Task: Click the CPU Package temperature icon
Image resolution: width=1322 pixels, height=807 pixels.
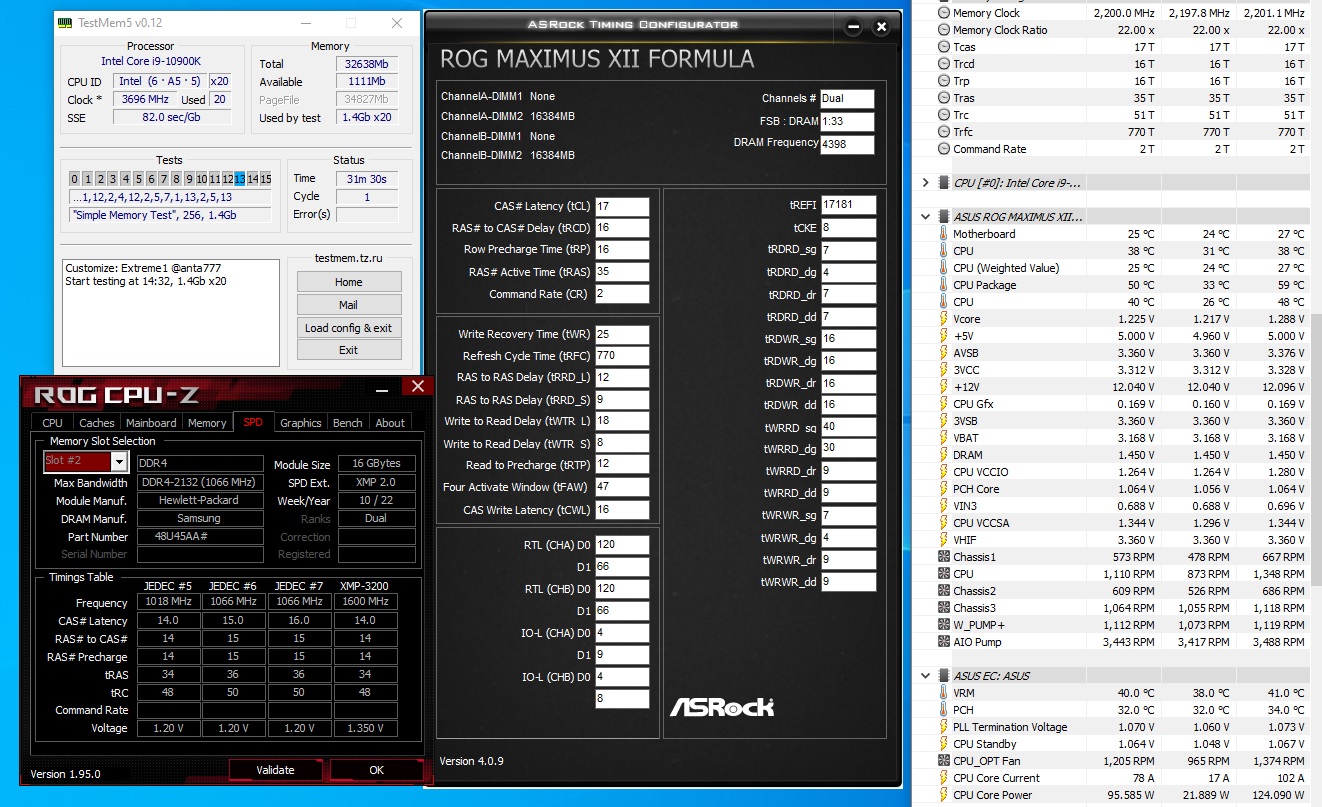Action: (944, 285)
